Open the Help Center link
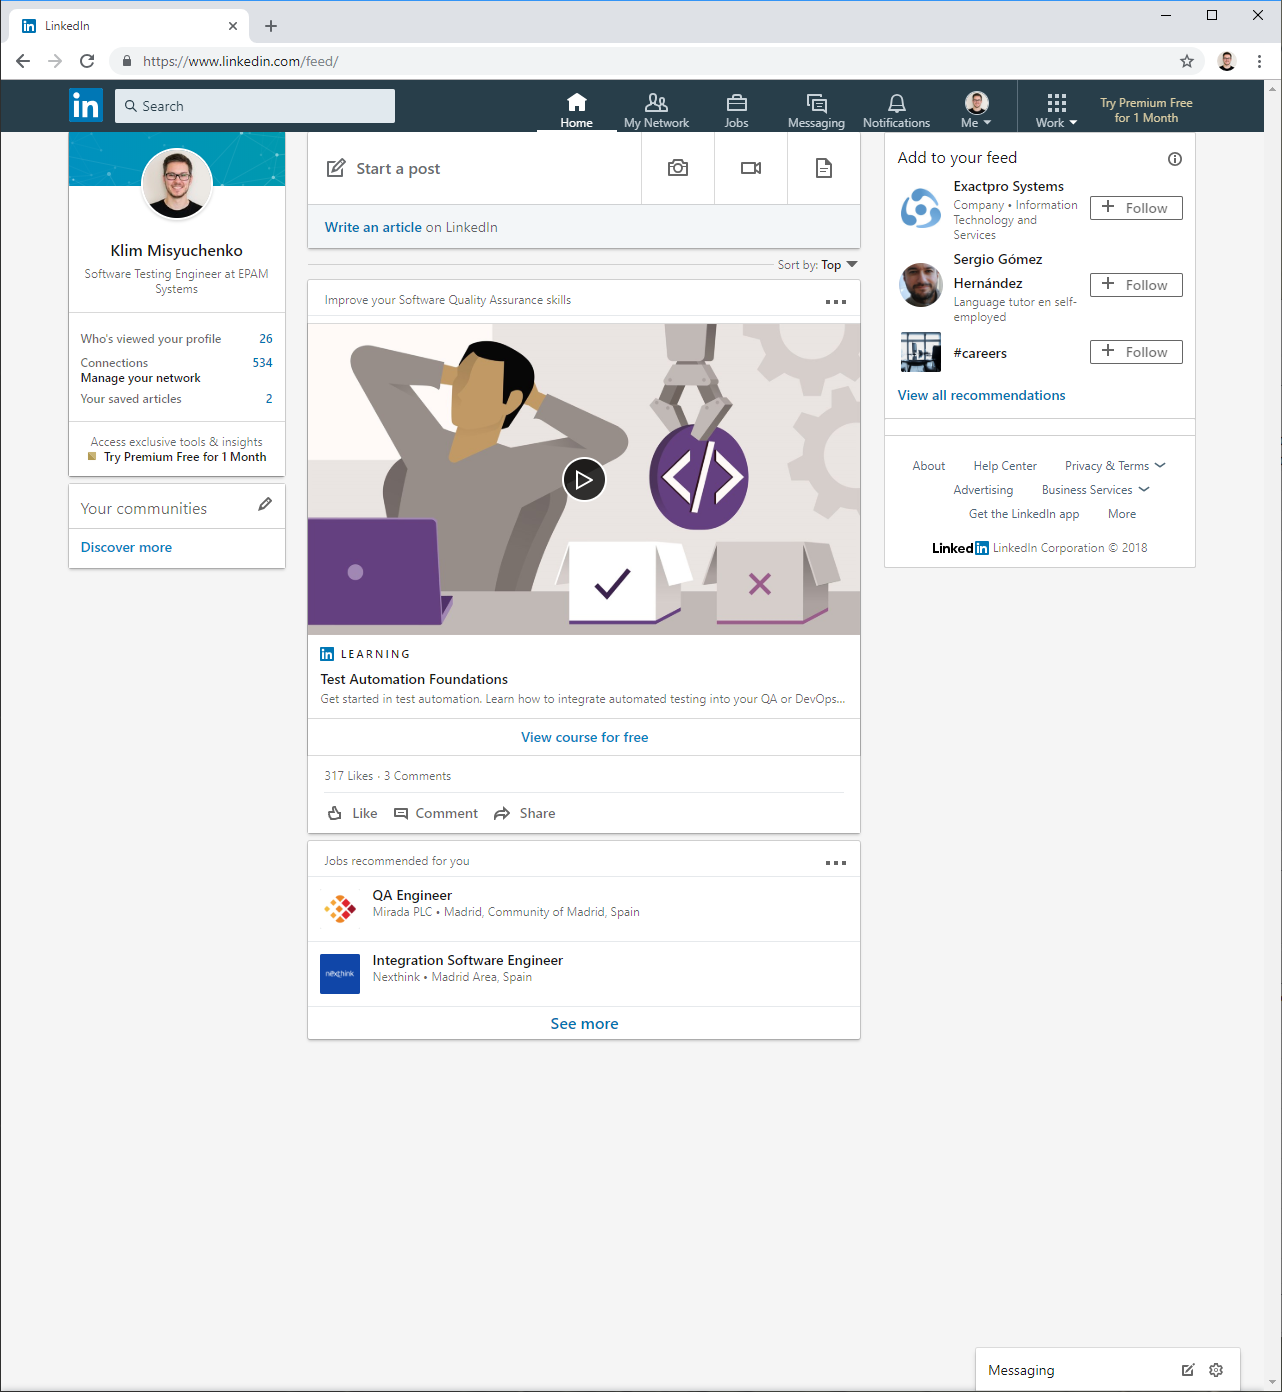The height and width of the screenshot is (1392, 1282). [x=1005, y=466]
